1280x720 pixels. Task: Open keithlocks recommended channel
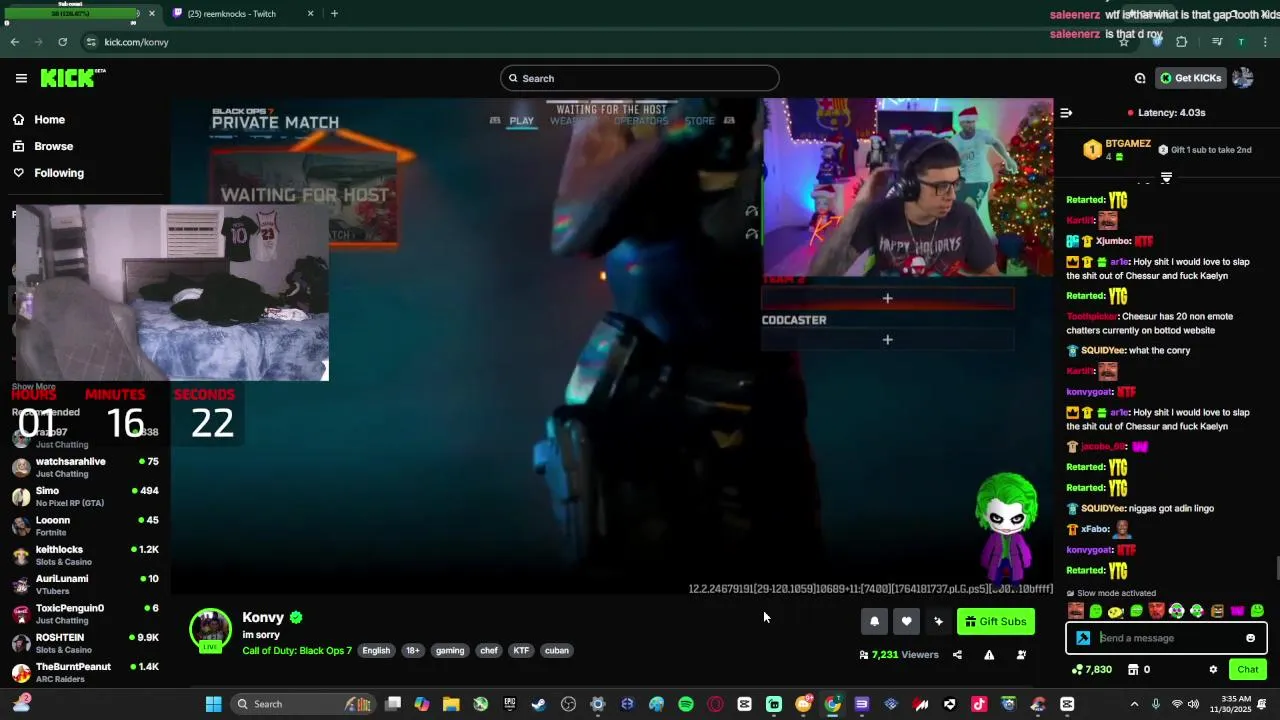[85, 555]
